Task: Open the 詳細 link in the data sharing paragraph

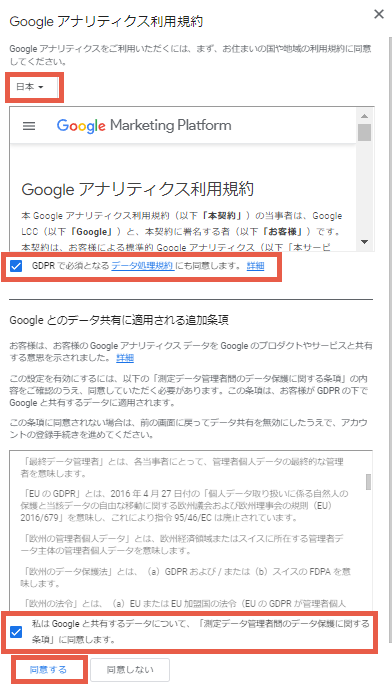Action: tap(125, 358)
